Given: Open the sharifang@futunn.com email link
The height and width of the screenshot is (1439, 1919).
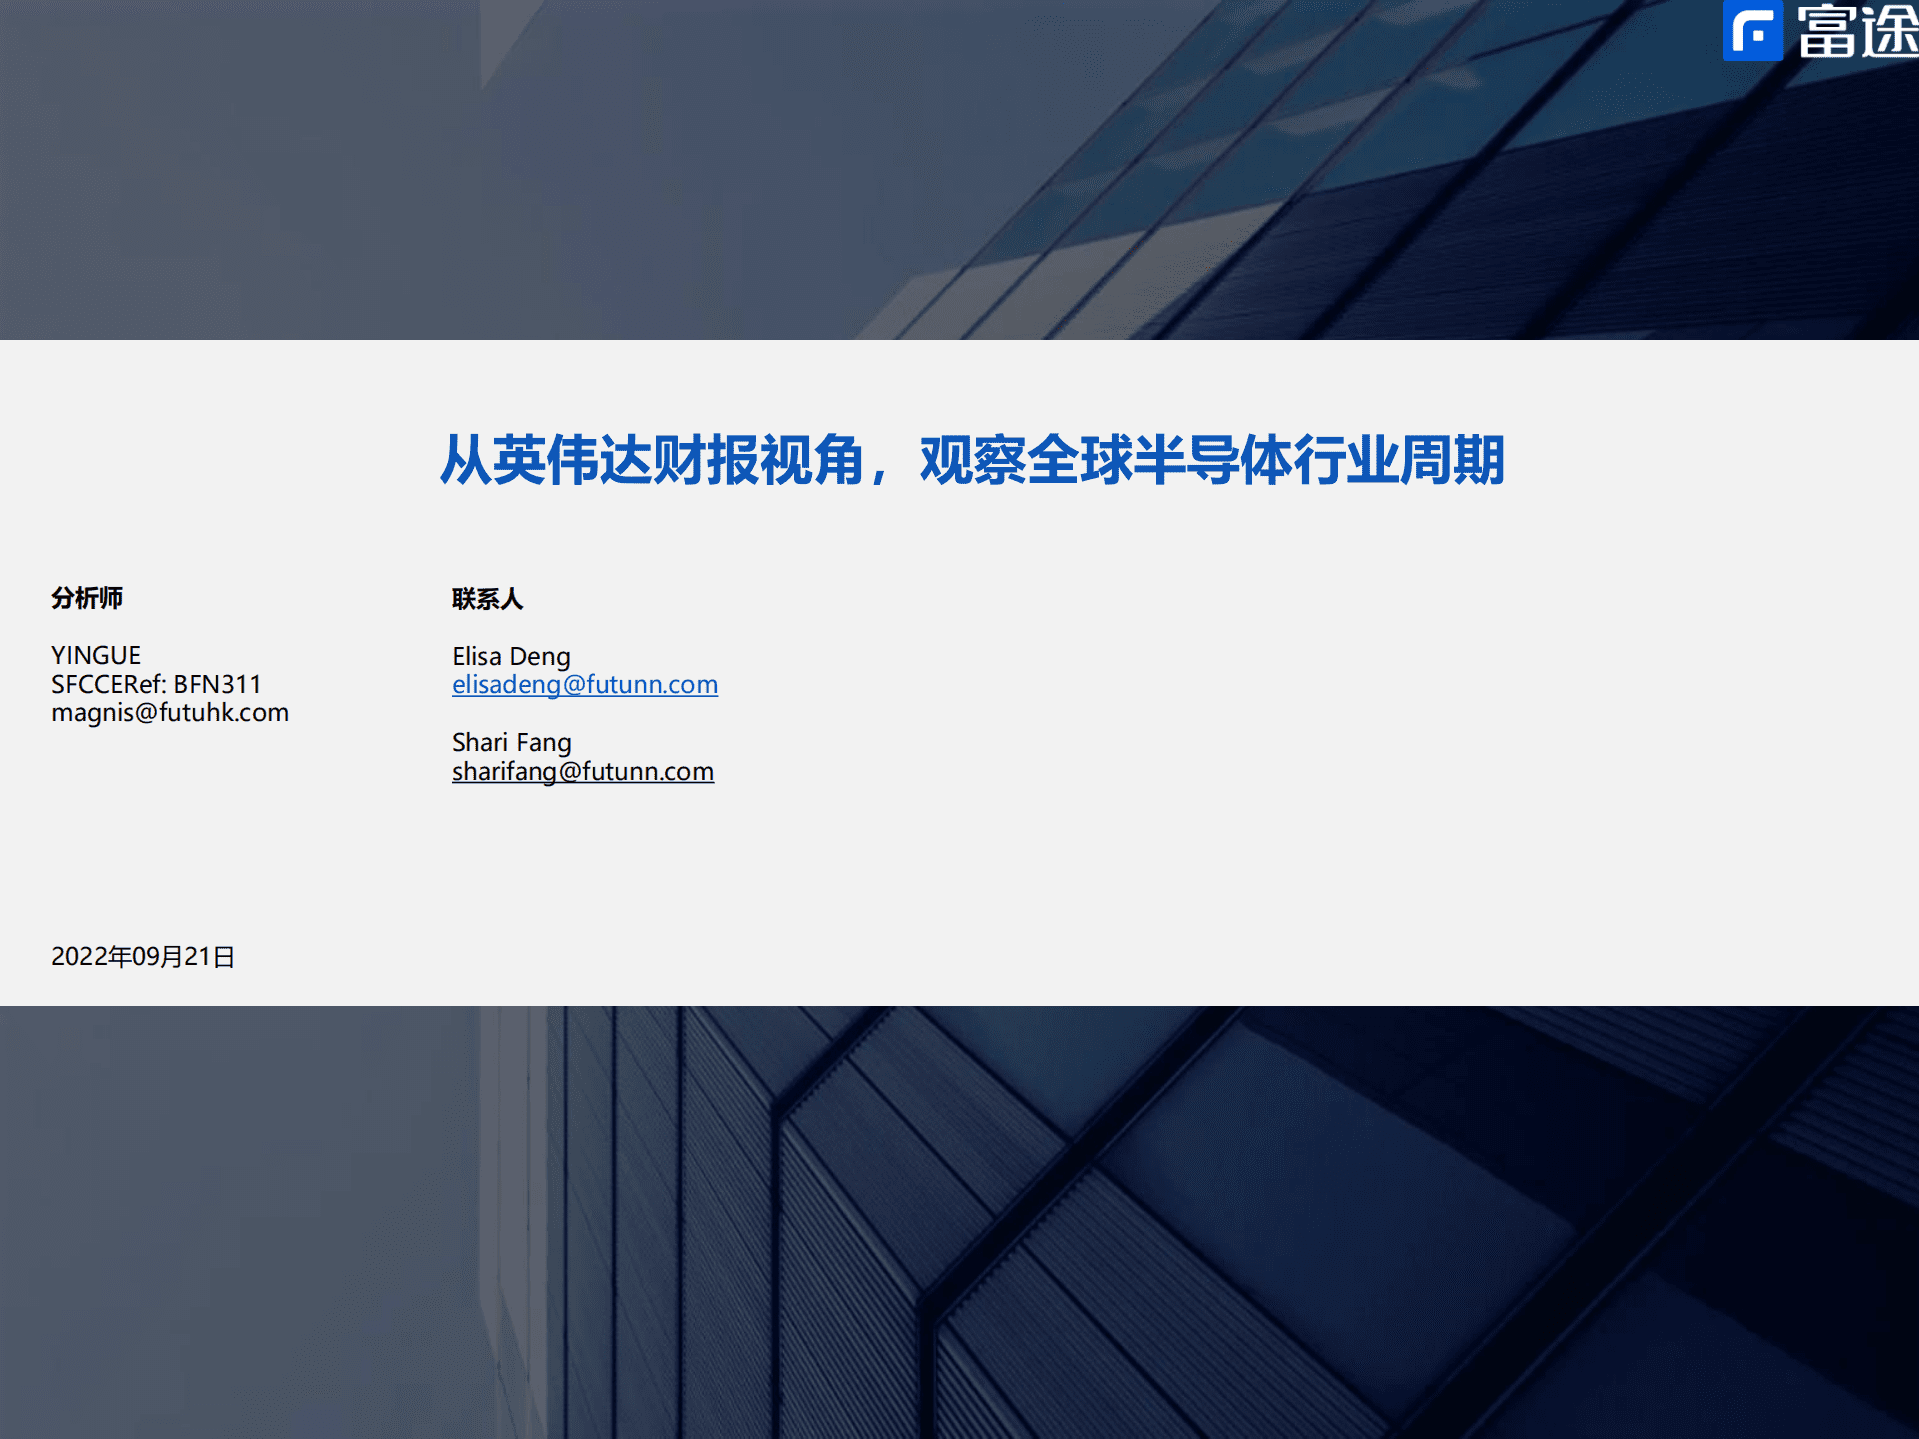Looking at the screenshot, I should tap(583, 771).
